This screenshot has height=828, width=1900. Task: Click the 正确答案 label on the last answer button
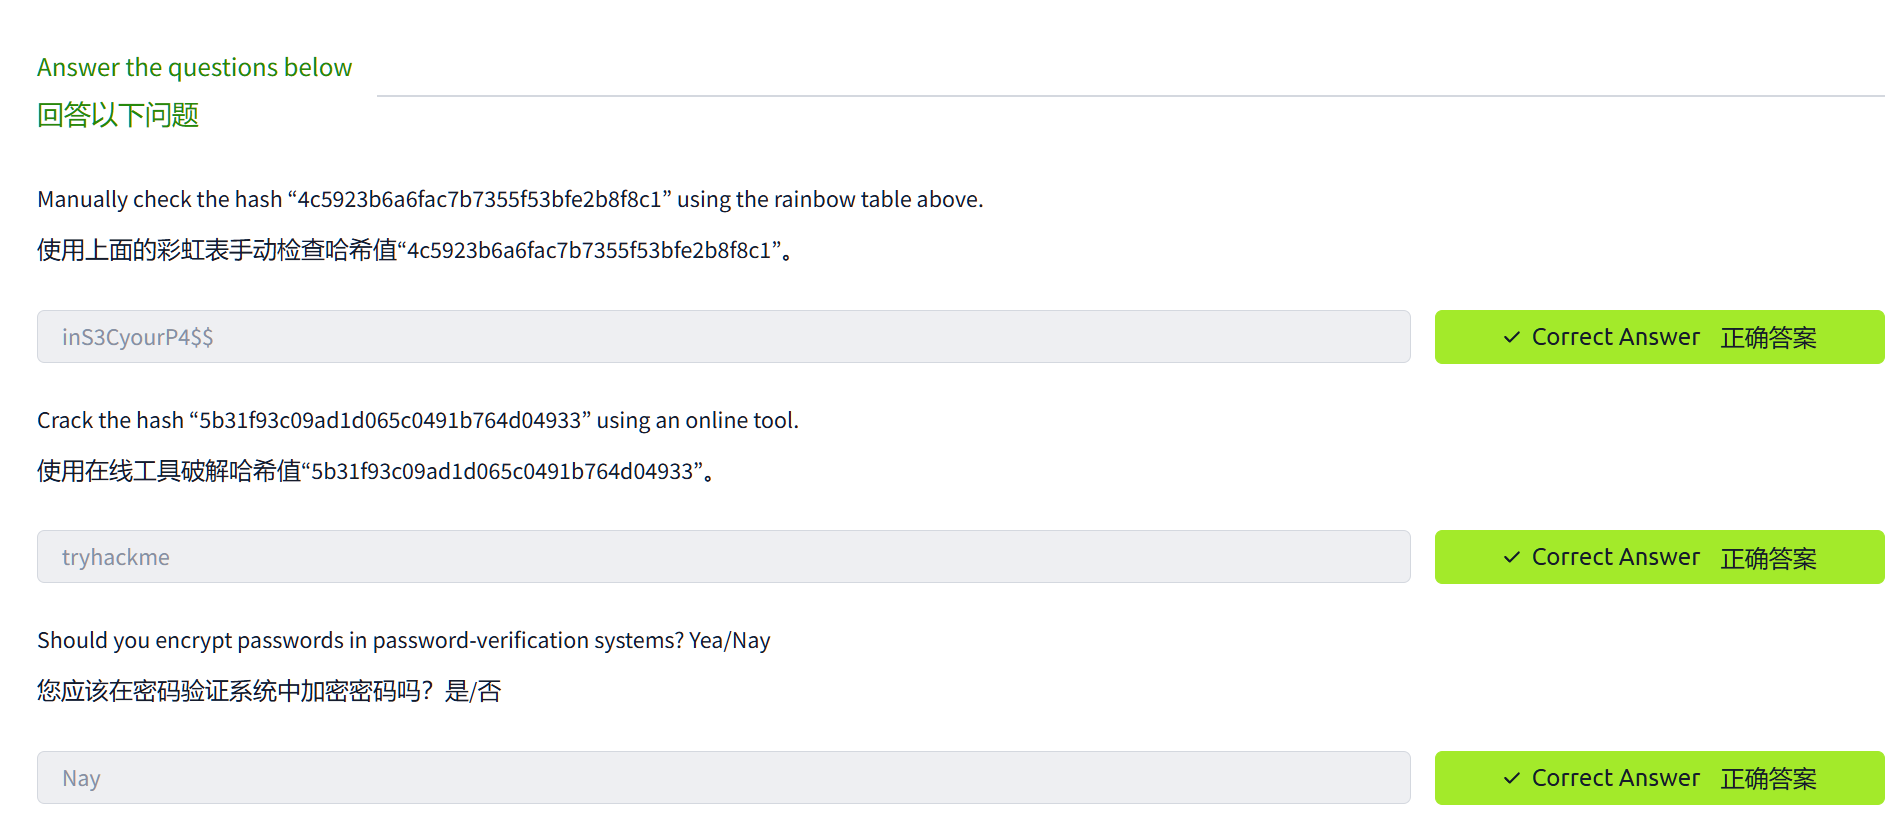1768,778
